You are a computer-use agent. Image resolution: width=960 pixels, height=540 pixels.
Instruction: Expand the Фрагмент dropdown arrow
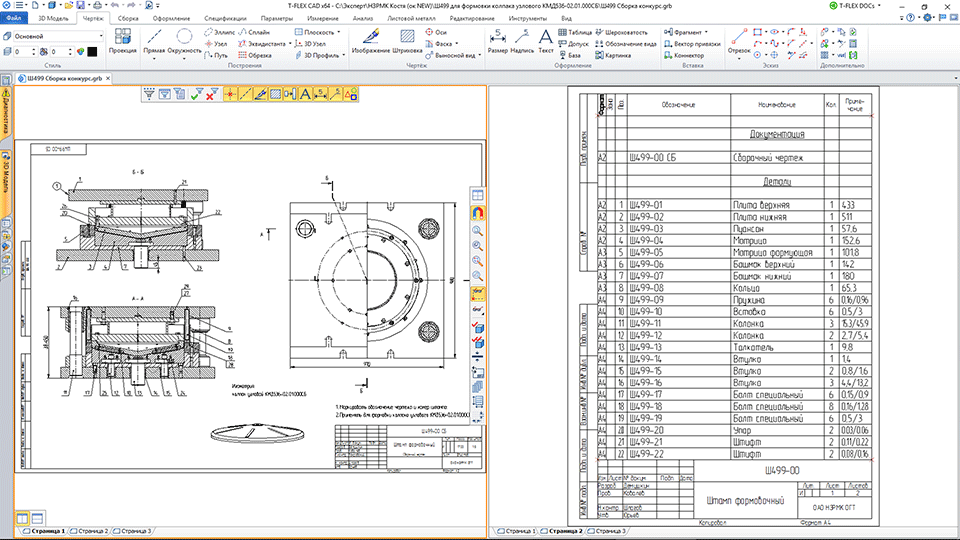click(x=706, y=32)
